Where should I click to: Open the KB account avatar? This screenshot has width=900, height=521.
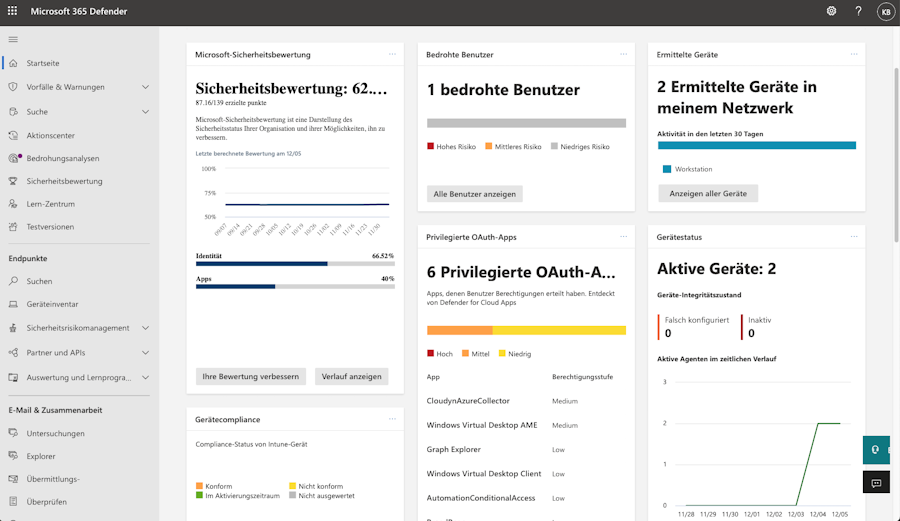coord(886,11)
